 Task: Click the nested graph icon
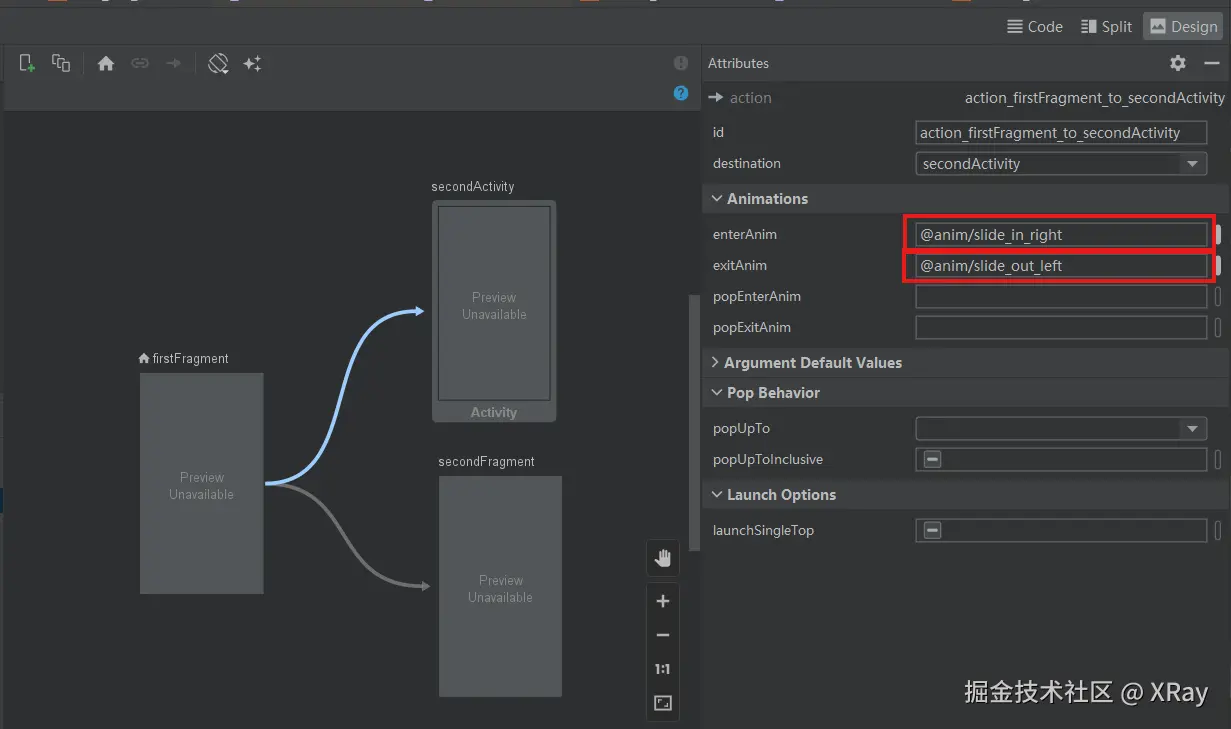pyautogui.click(x=61, y=63)
